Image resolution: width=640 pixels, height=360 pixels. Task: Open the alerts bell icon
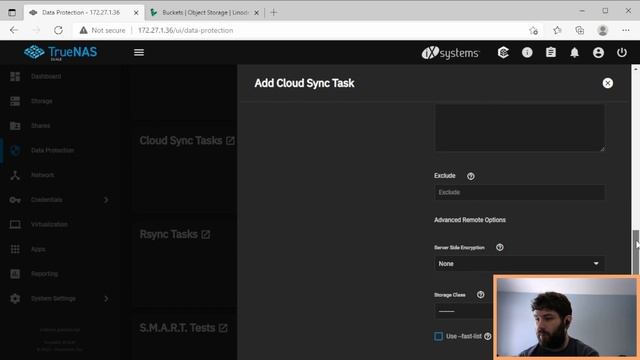(x=574, y=52)
